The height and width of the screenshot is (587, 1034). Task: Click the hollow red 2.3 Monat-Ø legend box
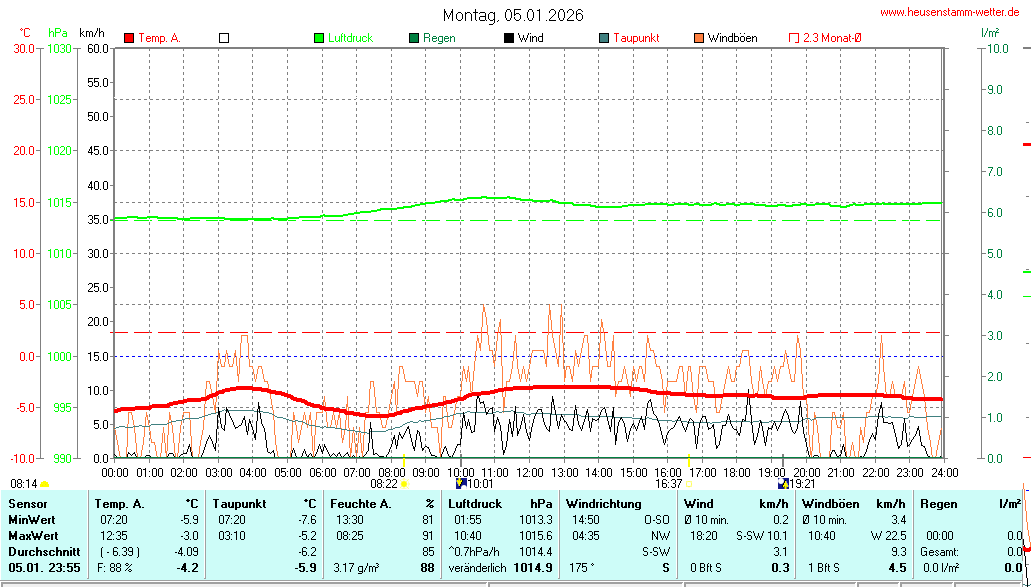(x=794, y=38)
